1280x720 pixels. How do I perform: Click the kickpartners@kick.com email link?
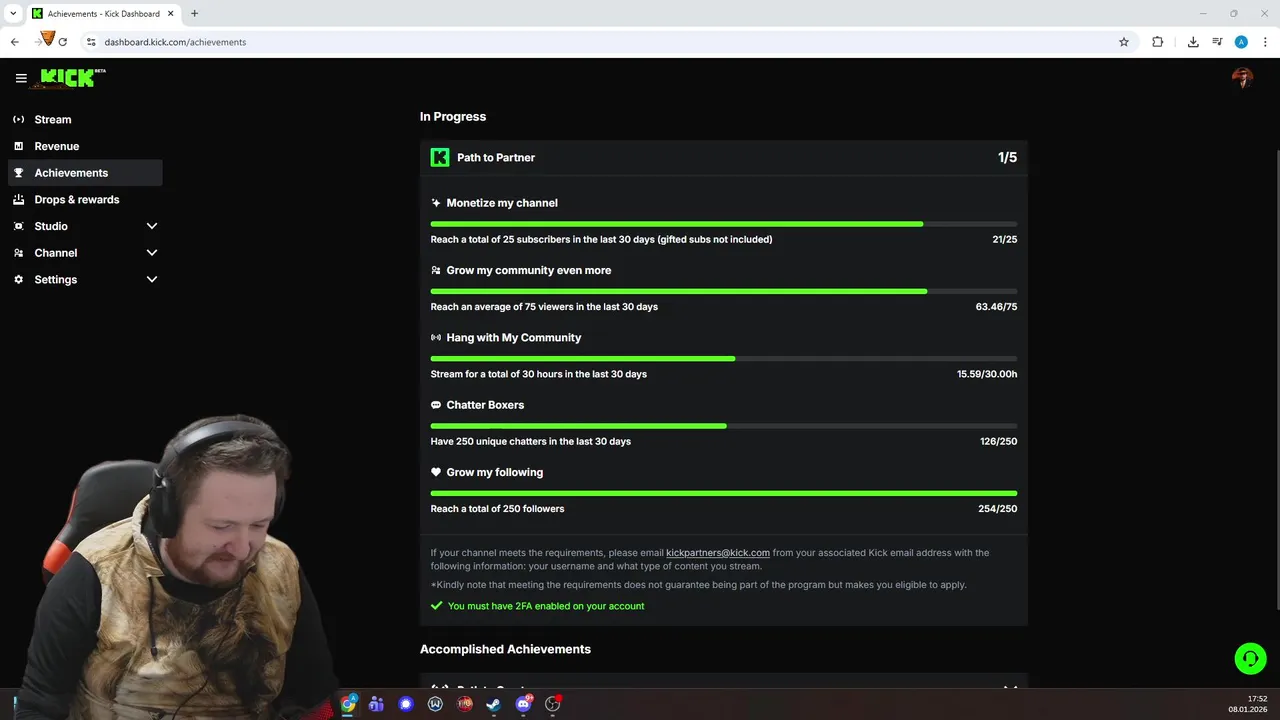718,552
